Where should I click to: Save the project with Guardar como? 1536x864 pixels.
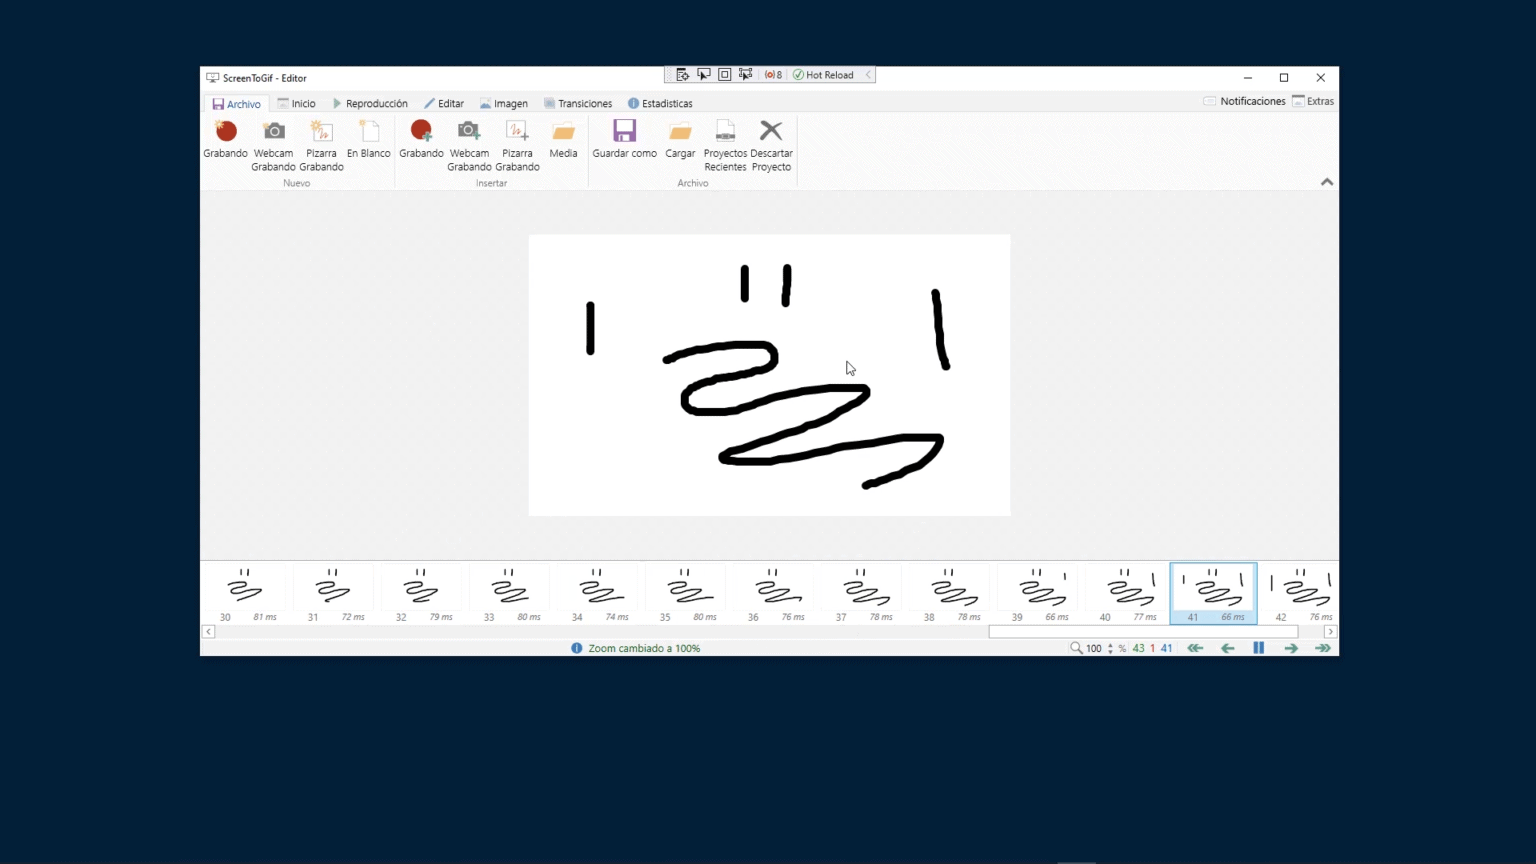pyautogui.click(x=623, y=140)
